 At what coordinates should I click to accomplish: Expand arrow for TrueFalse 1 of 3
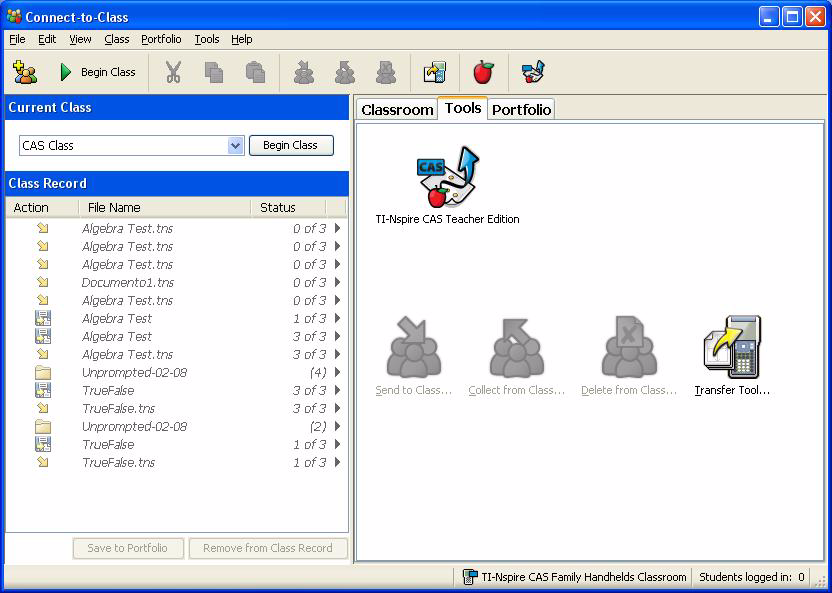337,444
